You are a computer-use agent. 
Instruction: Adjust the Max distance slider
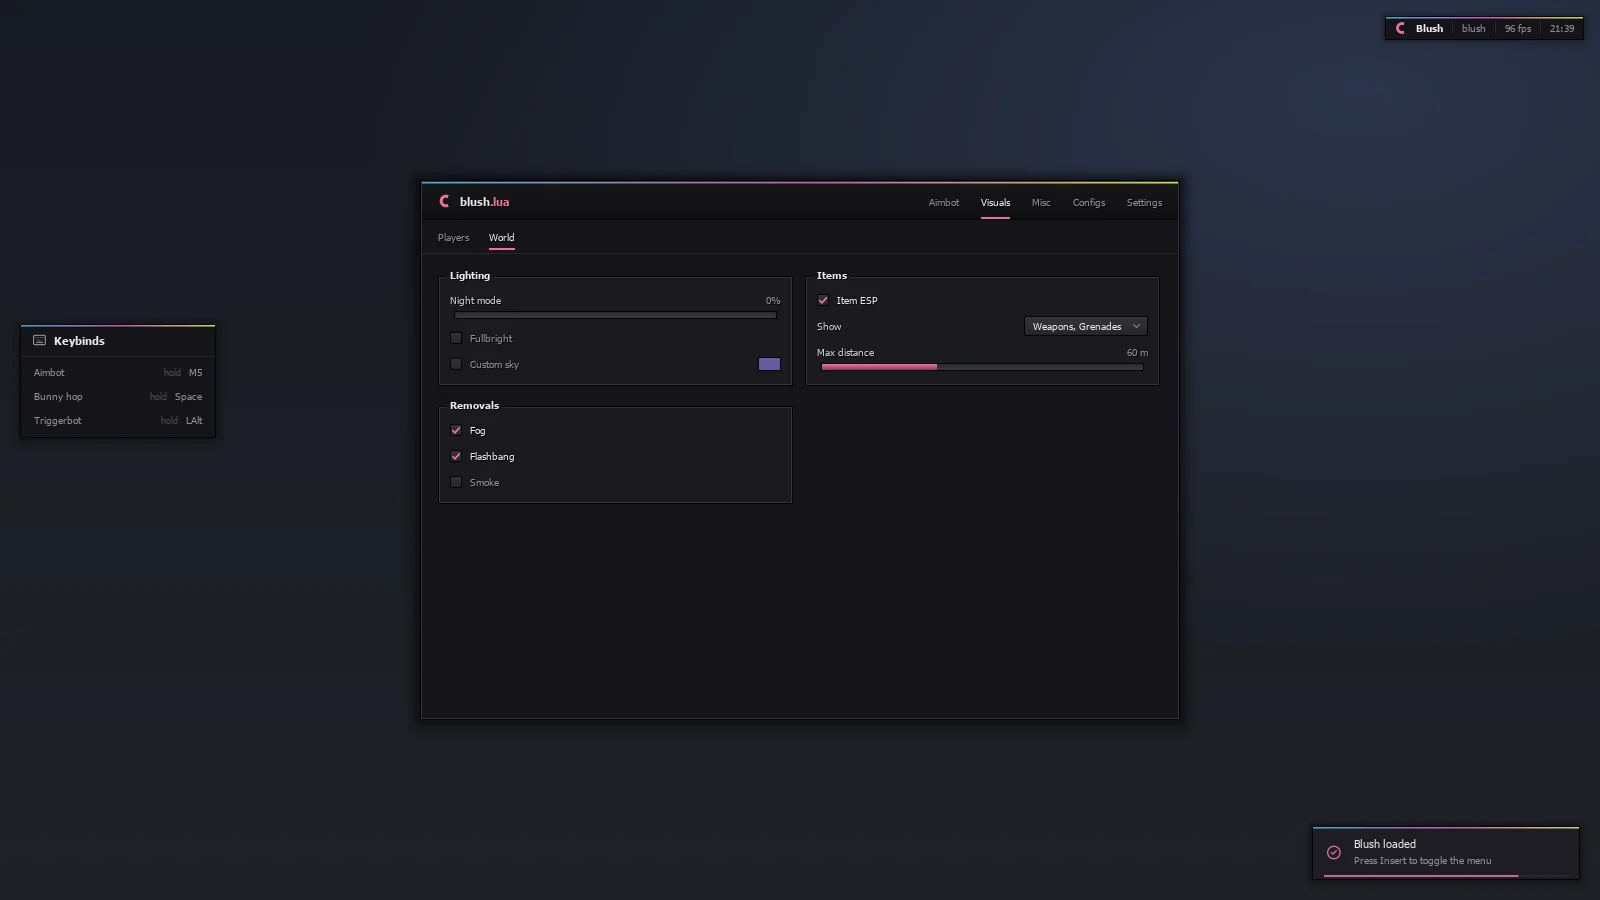982,367
